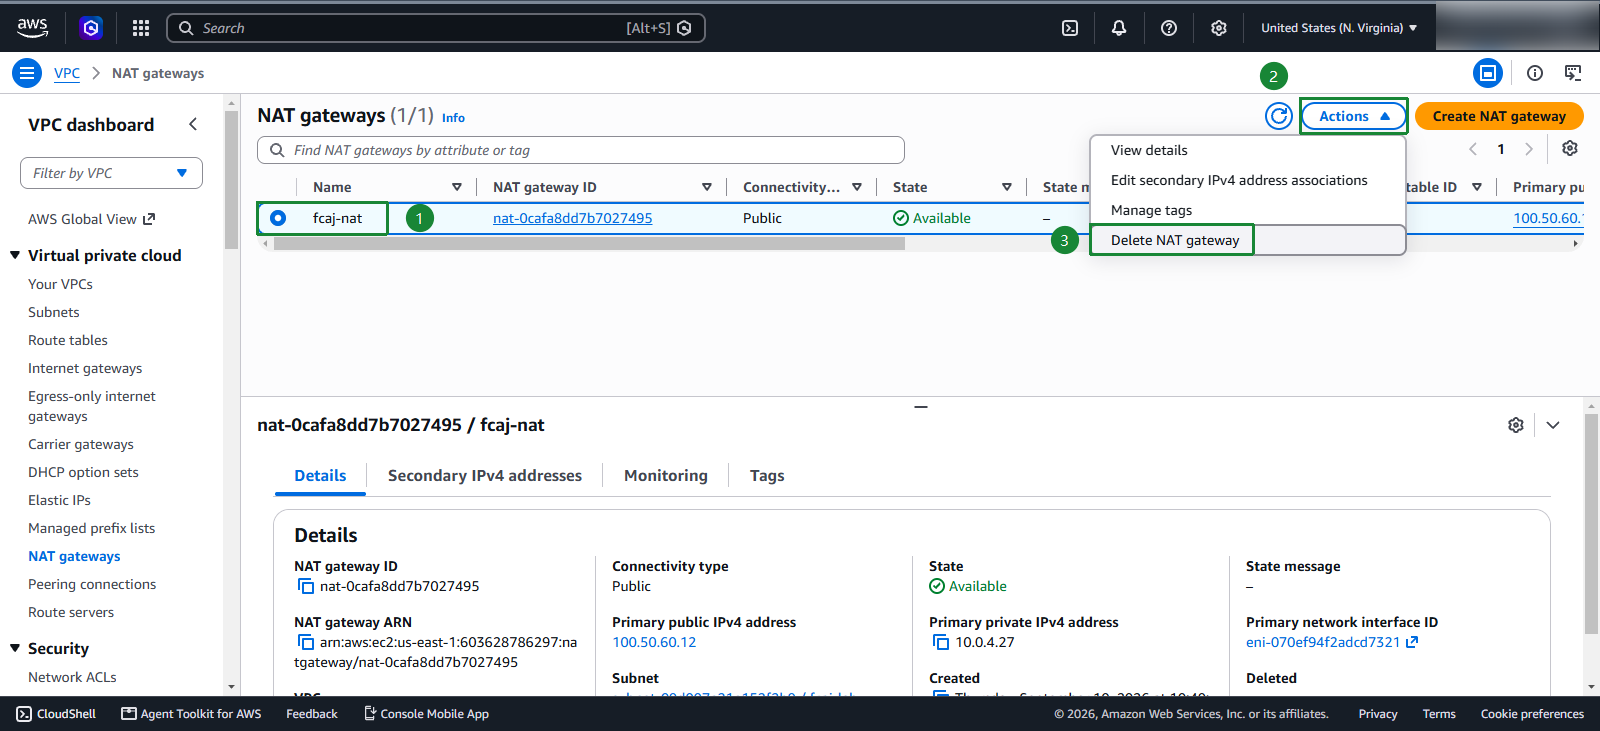The width and height of the screenshot is (1600, 731).
Task: Open the top bar settings gear
Action: pyautogui.click(x=1219, y=28)
